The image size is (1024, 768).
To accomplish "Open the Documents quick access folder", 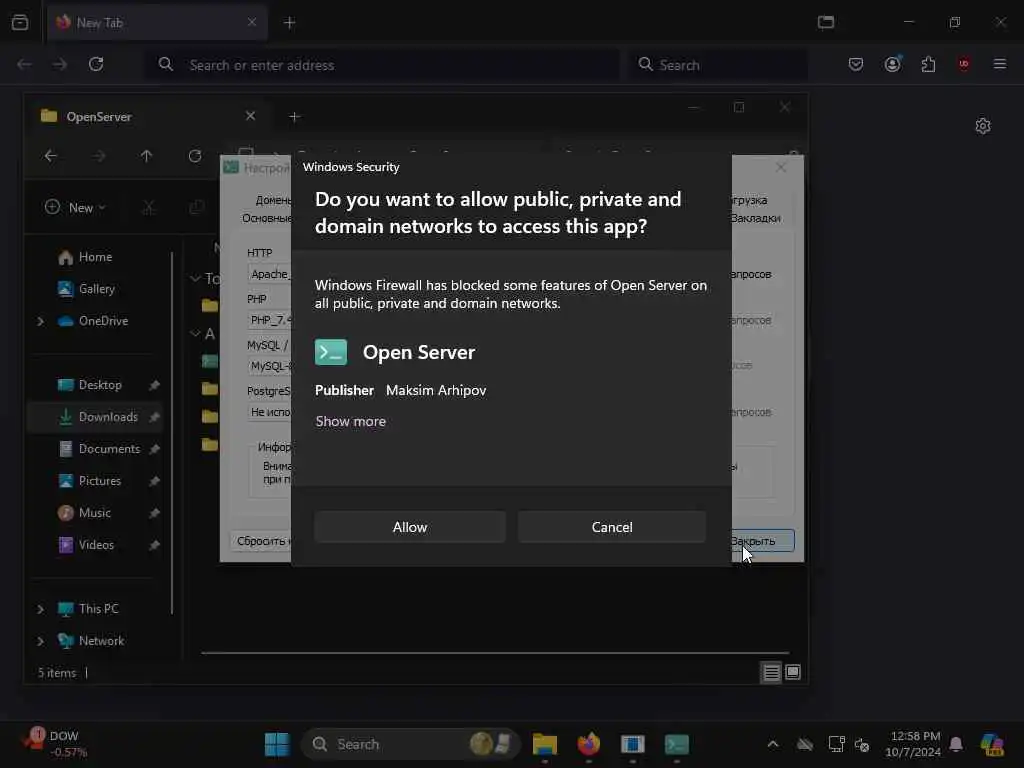I will pos(109,449).
